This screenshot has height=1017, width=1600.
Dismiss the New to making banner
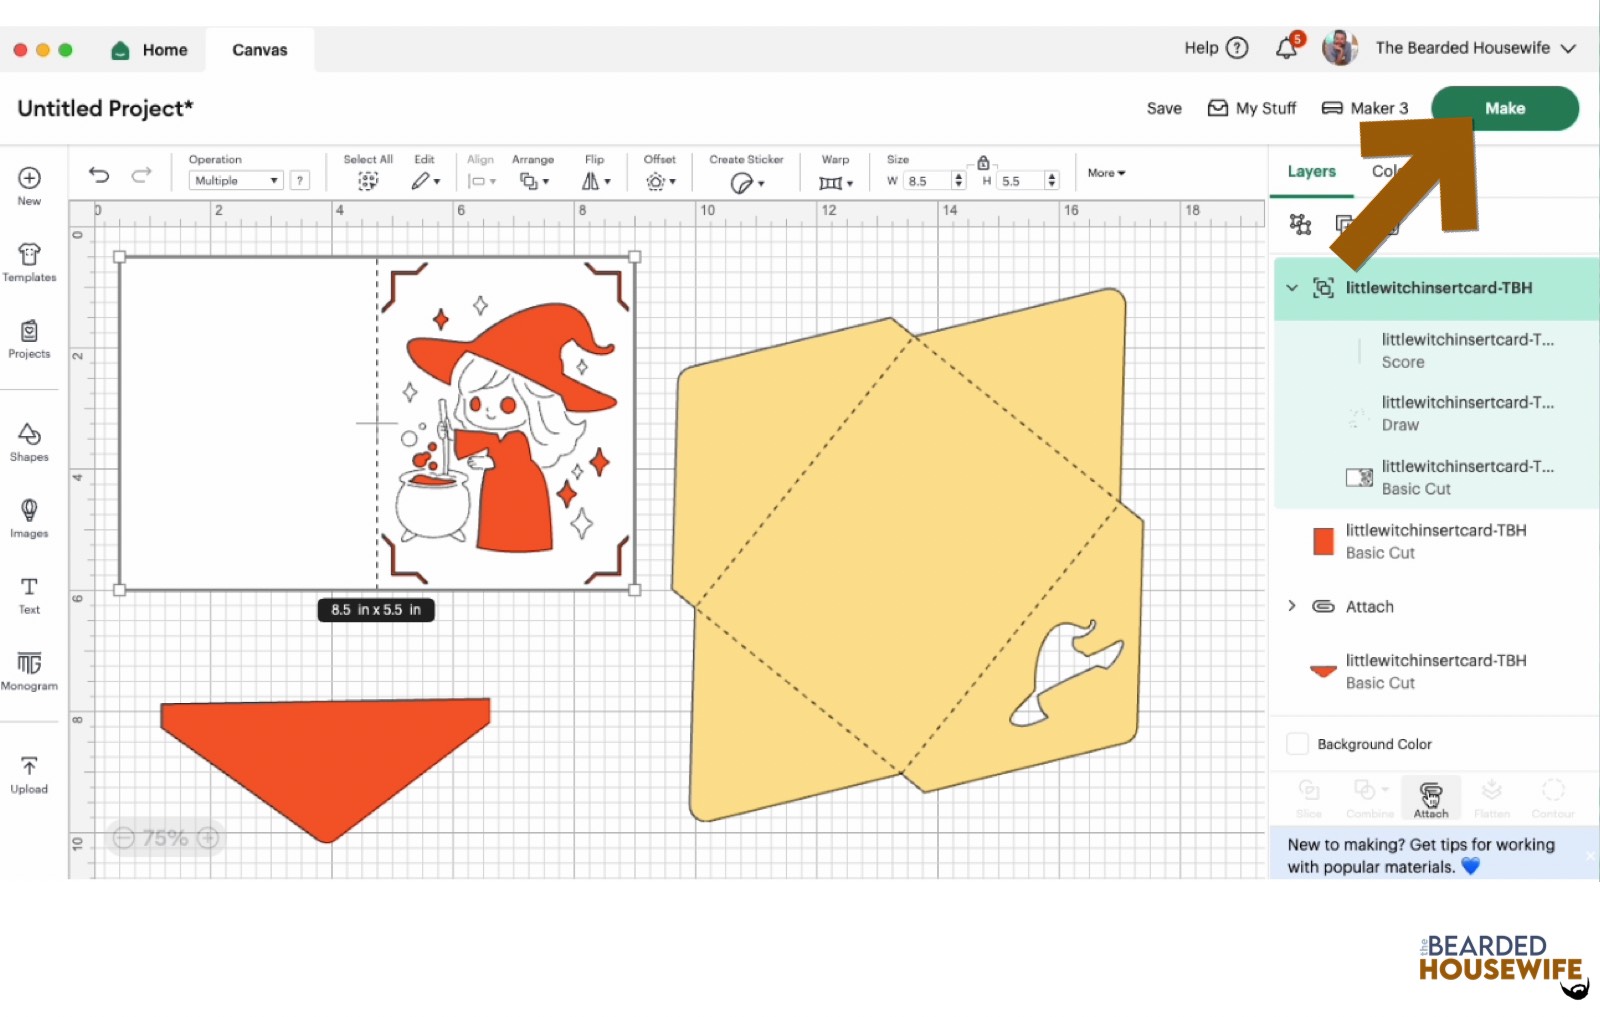(x=1590, y=856)
